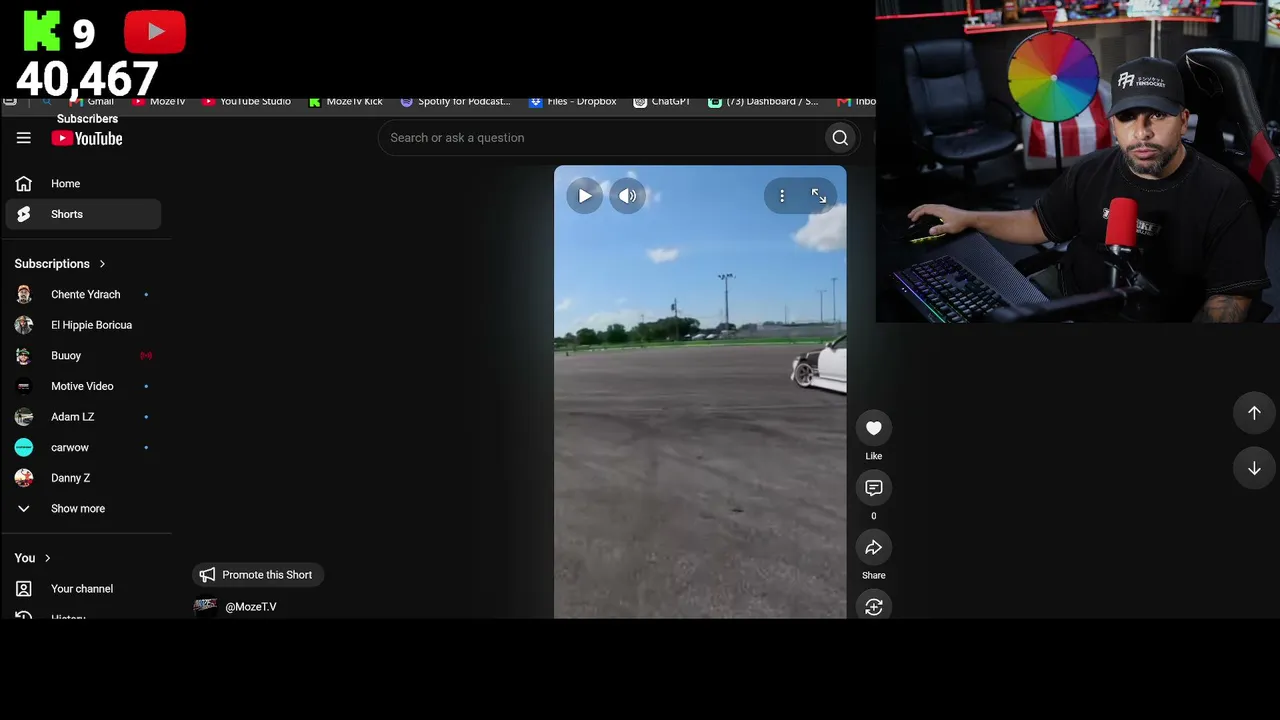Viewport: 1280px width, 720px height.
Task: Open the Short's three-dot more options
Action: pyautogui.click(x=782, y=196)
